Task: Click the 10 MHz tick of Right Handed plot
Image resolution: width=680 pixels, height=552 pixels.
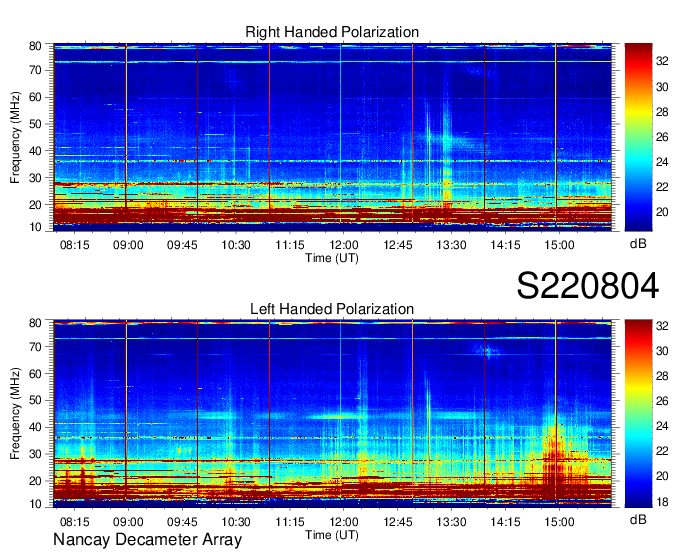Action: tap(35, 227)
